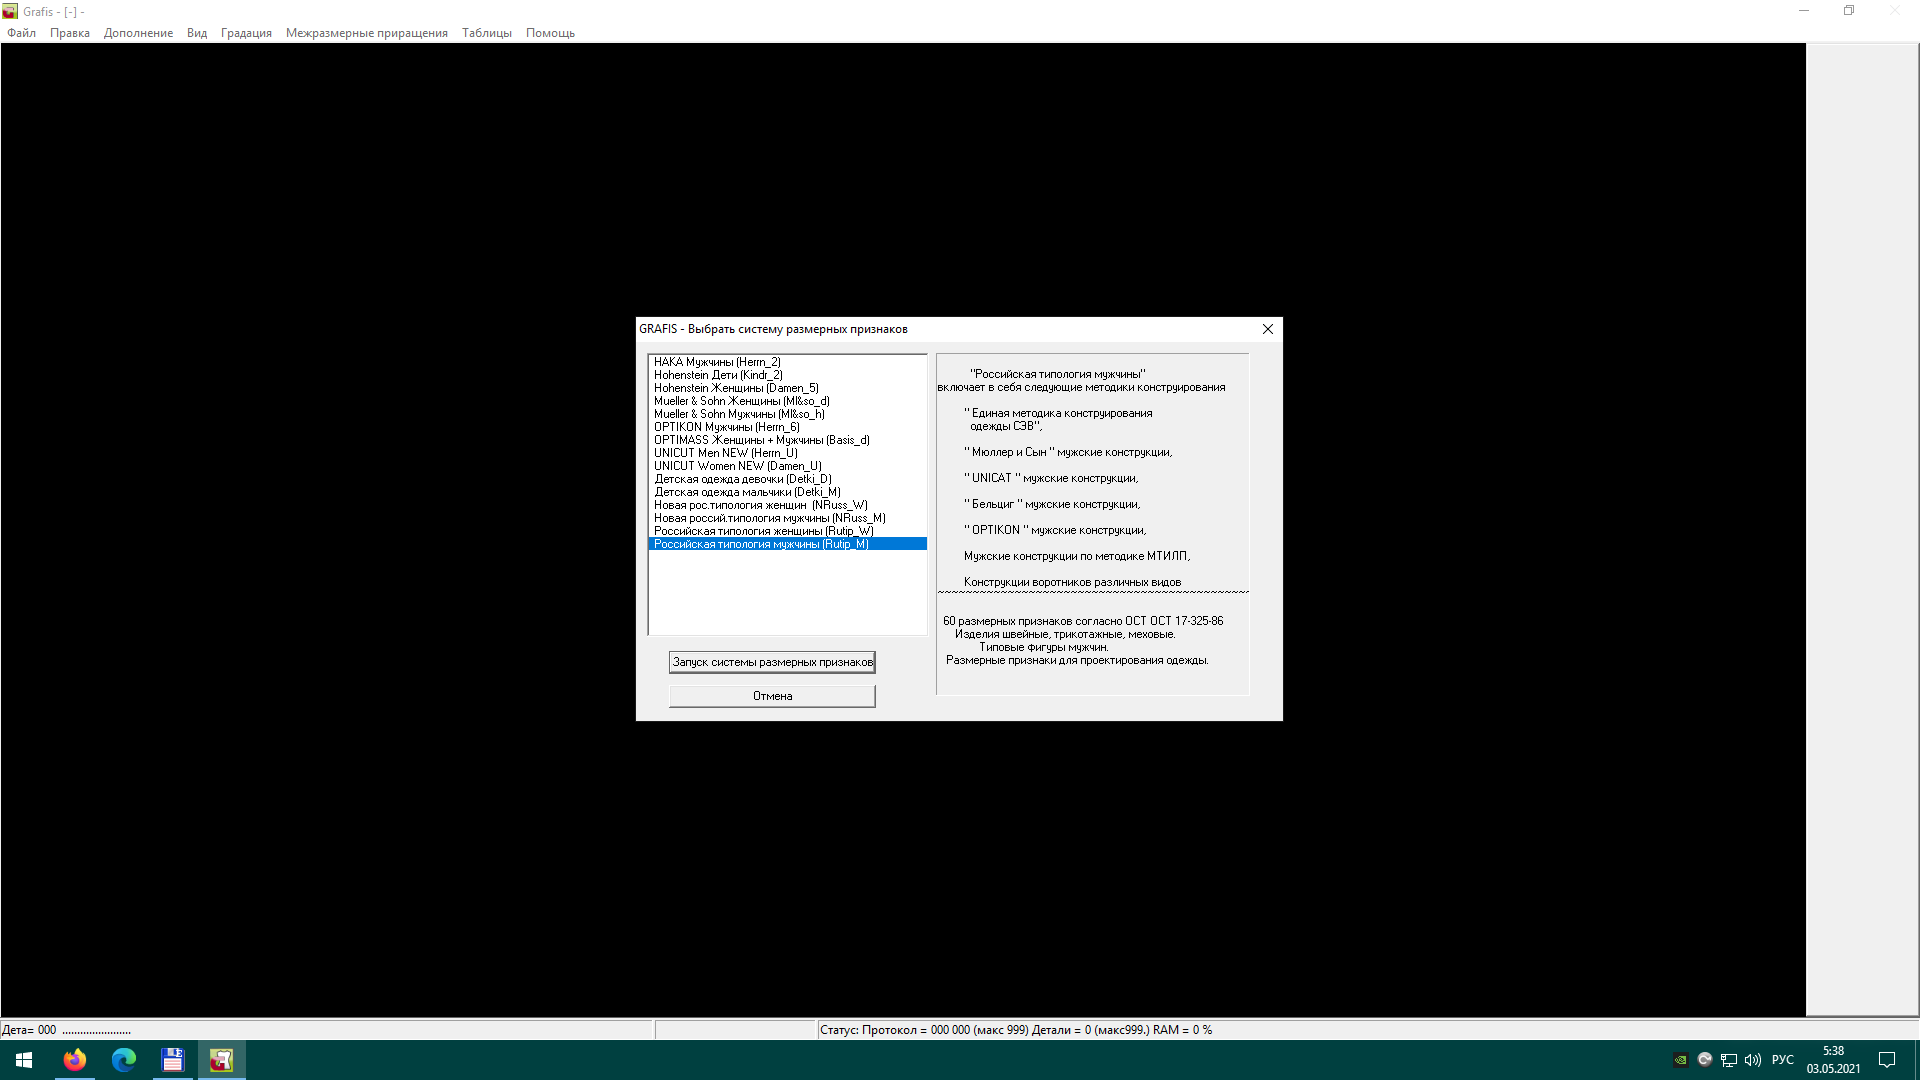Click the floppy disk taskbar app icon
The height and width of the screenshot is (1080, 1920).
click(x=173, y=1060)
